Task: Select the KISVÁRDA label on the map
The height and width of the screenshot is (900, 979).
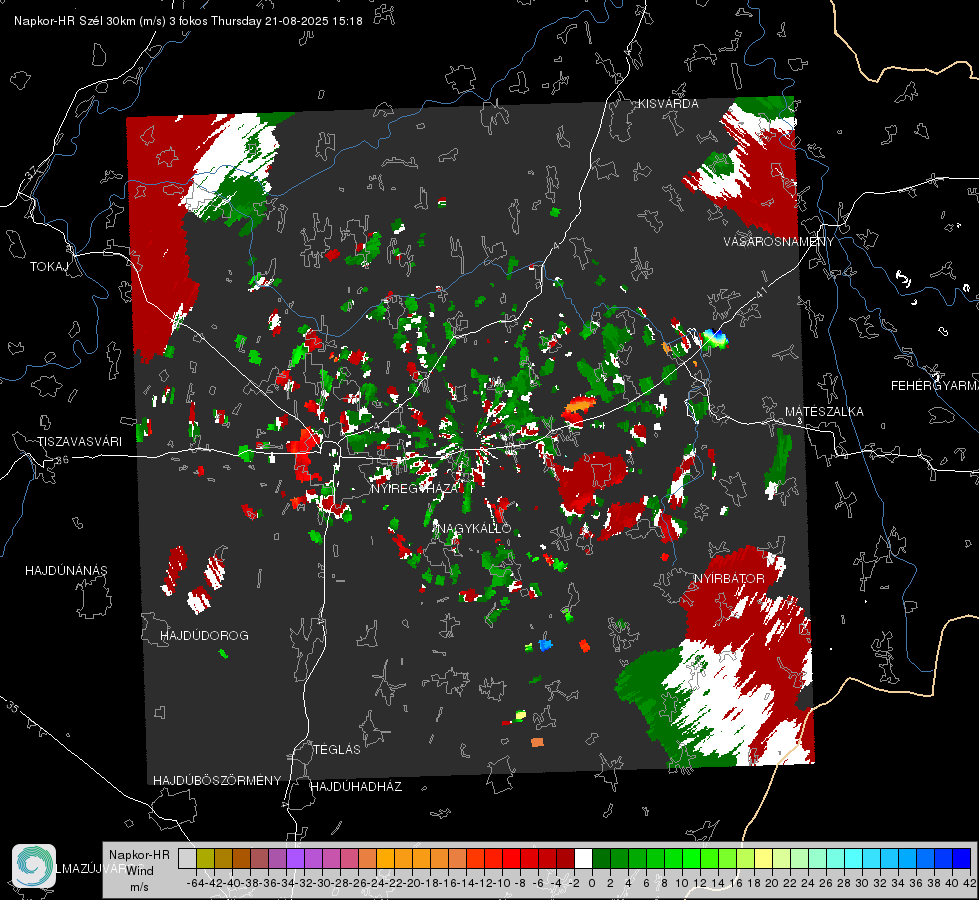Action: tap(668, 104)
